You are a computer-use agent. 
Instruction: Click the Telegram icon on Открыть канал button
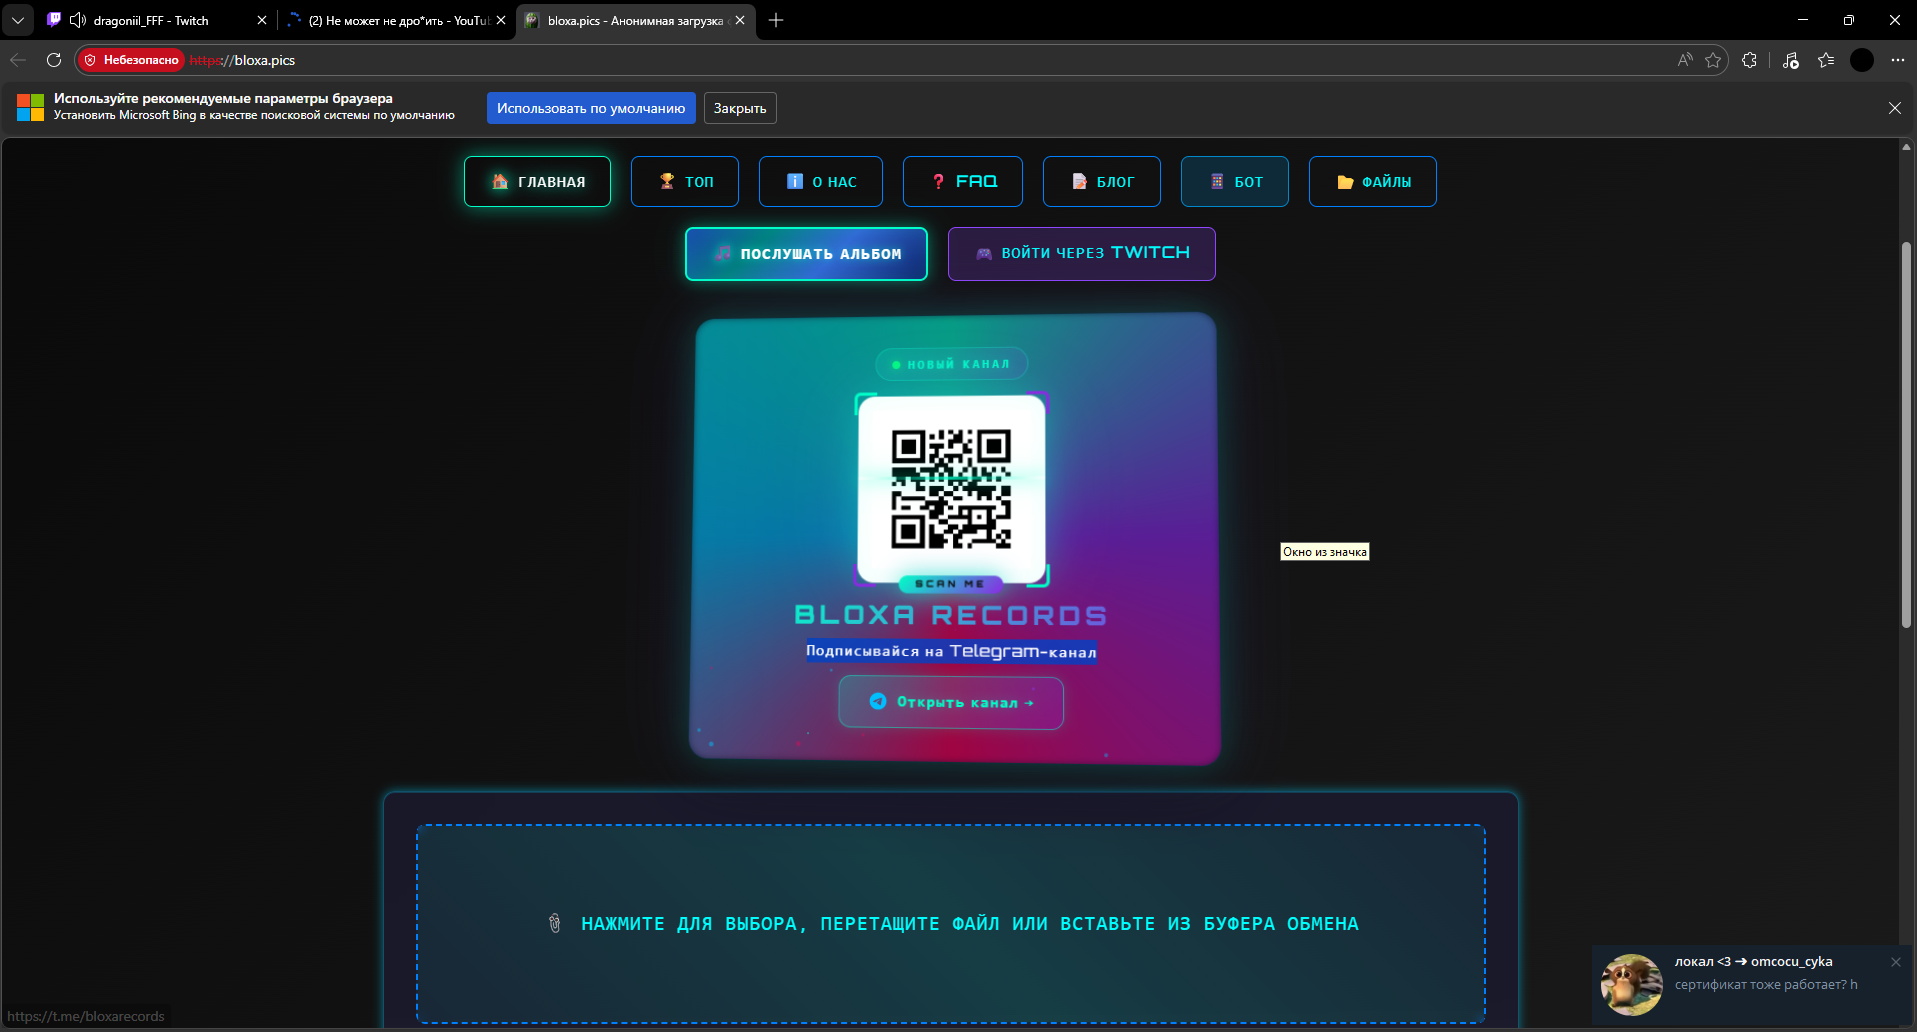tap(877, 702)
